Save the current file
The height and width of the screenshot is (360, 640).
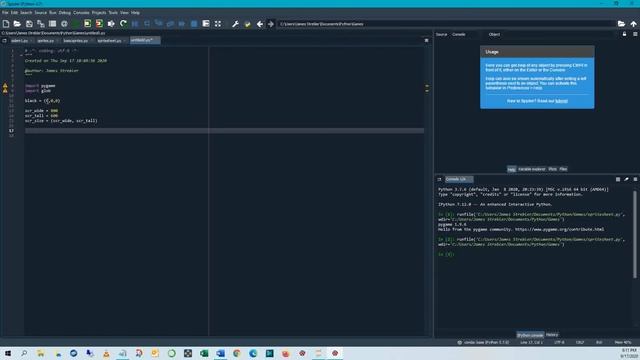pyautogui.click(x=29, y=24)
